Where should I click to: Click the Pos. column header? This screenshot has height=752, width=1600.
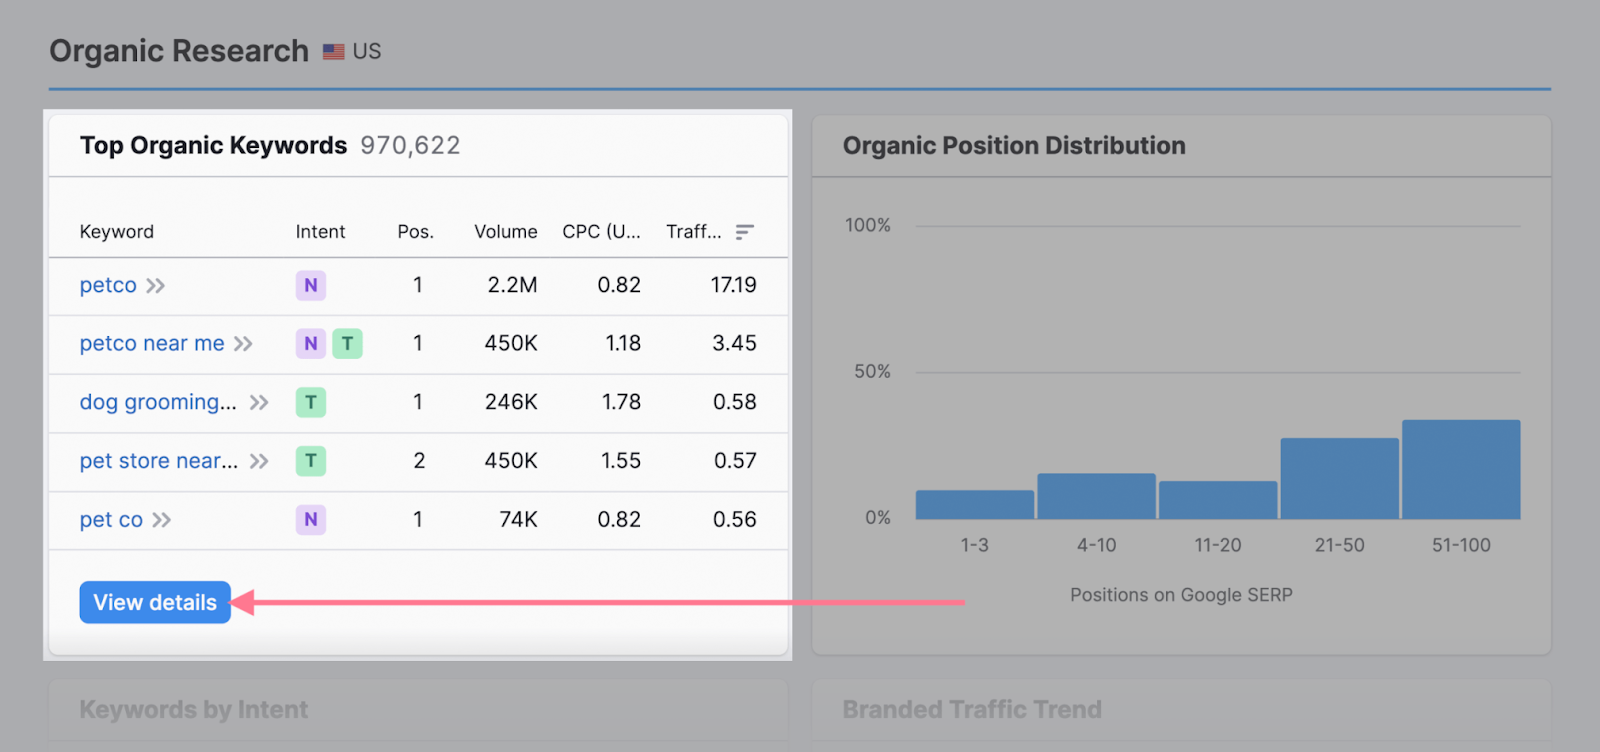pyautogui.click(x=416, y=232)
